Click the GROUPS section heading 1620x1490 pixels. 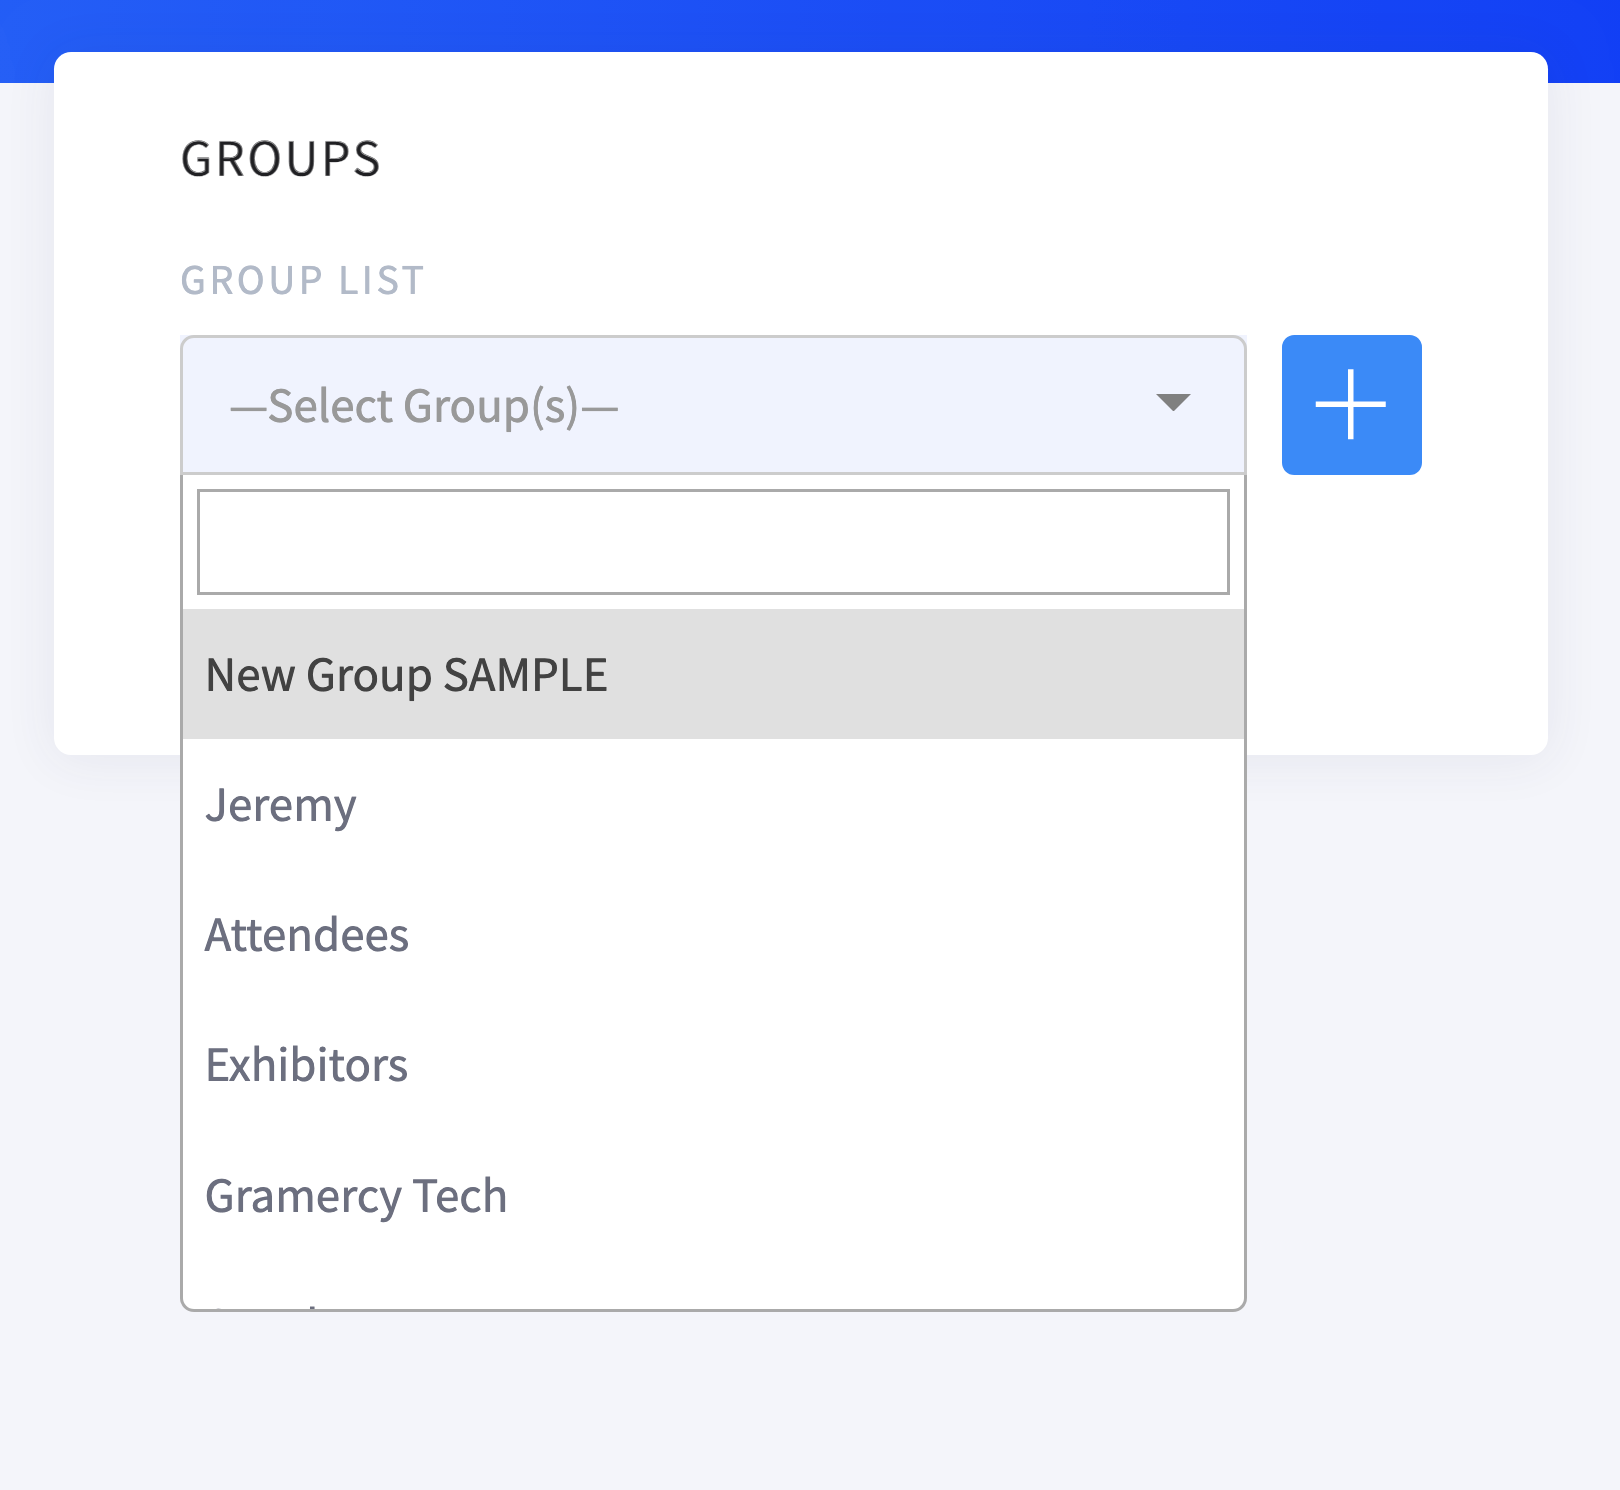(281, 159)
